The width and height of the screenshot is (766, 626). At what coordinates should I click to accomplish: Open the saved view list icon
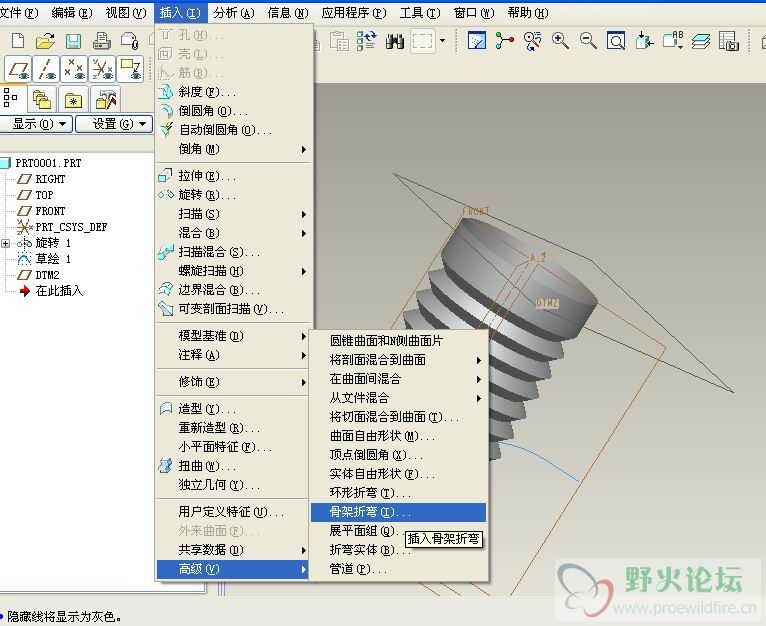click(x=673, y=41)
